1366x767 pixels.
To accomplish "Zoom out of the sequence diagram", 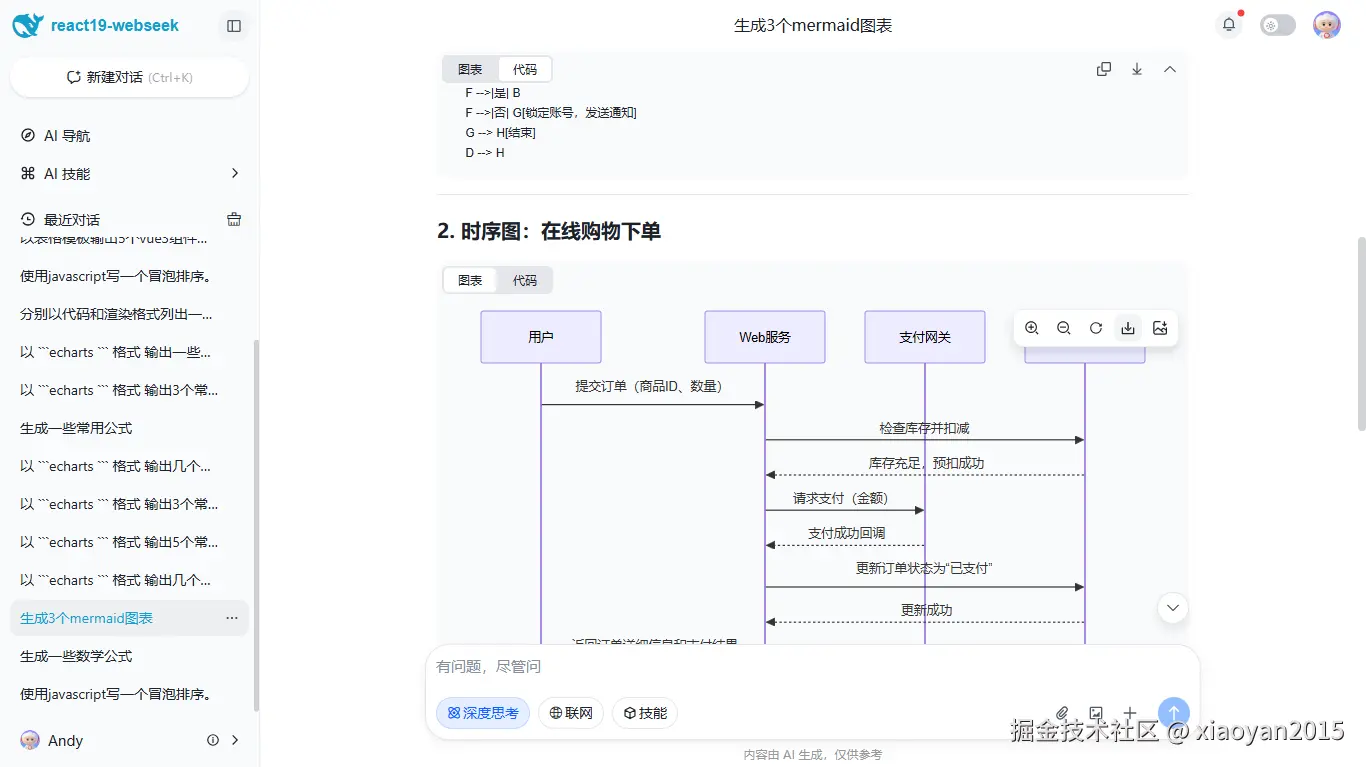I will (1064, 328).
